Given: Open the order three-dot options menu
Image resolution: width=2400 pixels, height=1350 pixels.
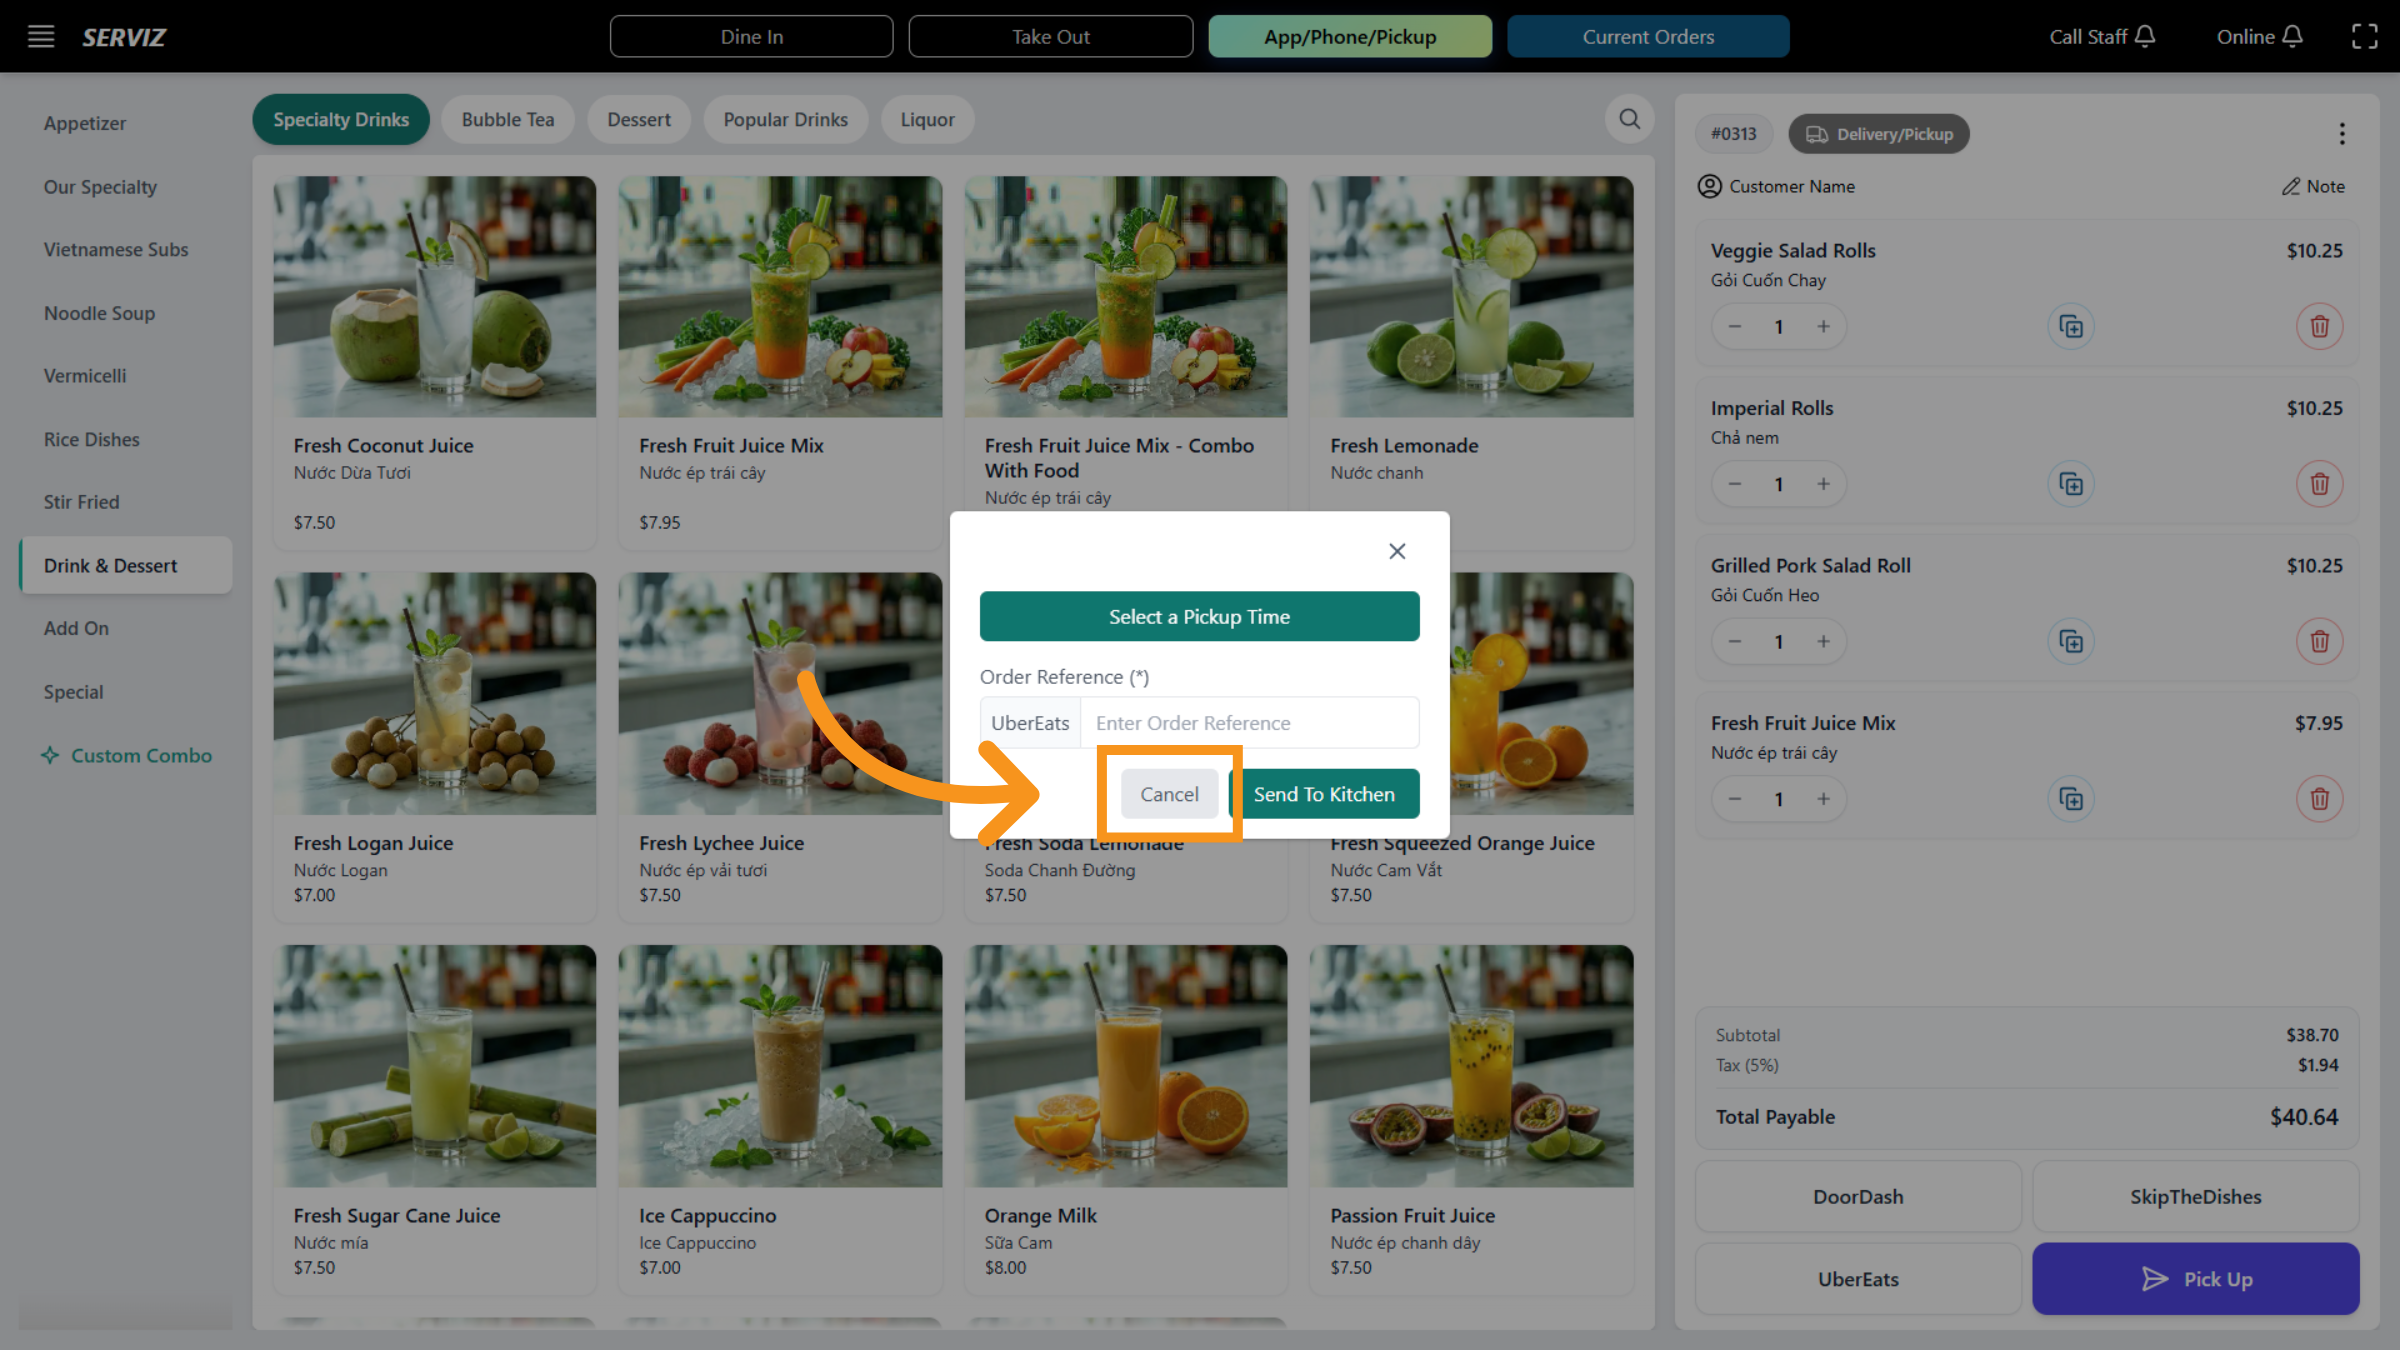Looking at the screenshot, I should 2341,134.
